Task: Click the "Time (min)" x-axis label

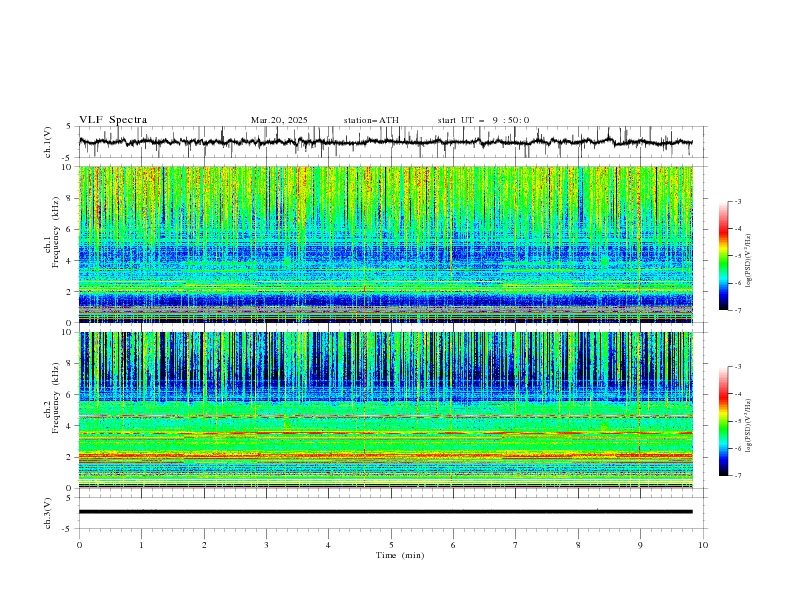Action: (x=400, y=555)
